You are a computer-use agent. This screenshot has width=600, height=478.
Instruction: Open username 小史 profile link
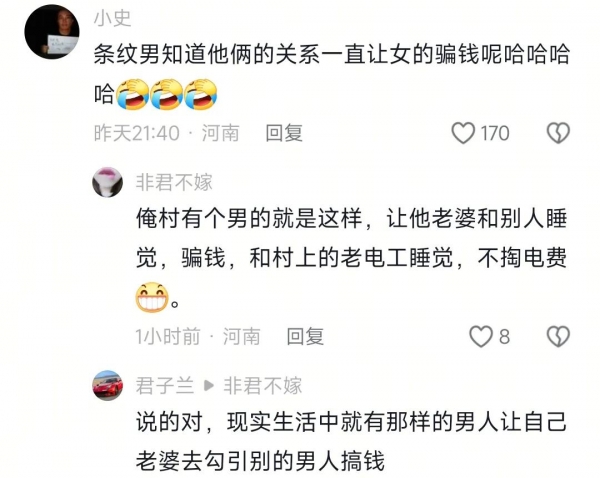point(112,18)
